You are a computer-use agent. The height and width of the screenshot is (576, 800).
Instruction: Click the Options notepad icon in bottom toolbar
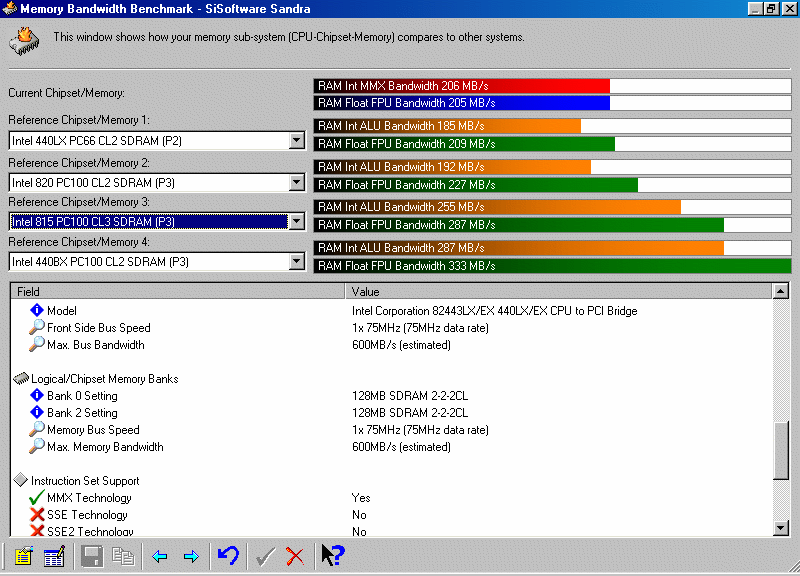[23, 556]
